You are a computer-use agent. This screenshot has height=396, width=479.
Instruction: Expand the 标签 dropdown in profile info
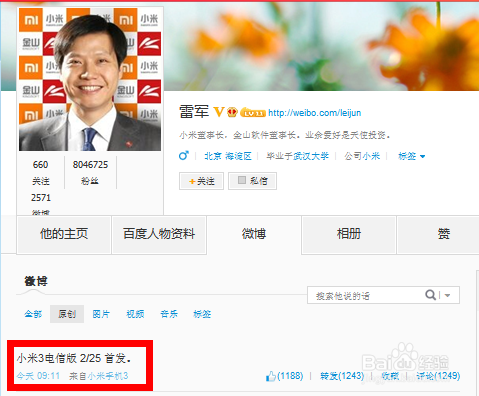412,156
